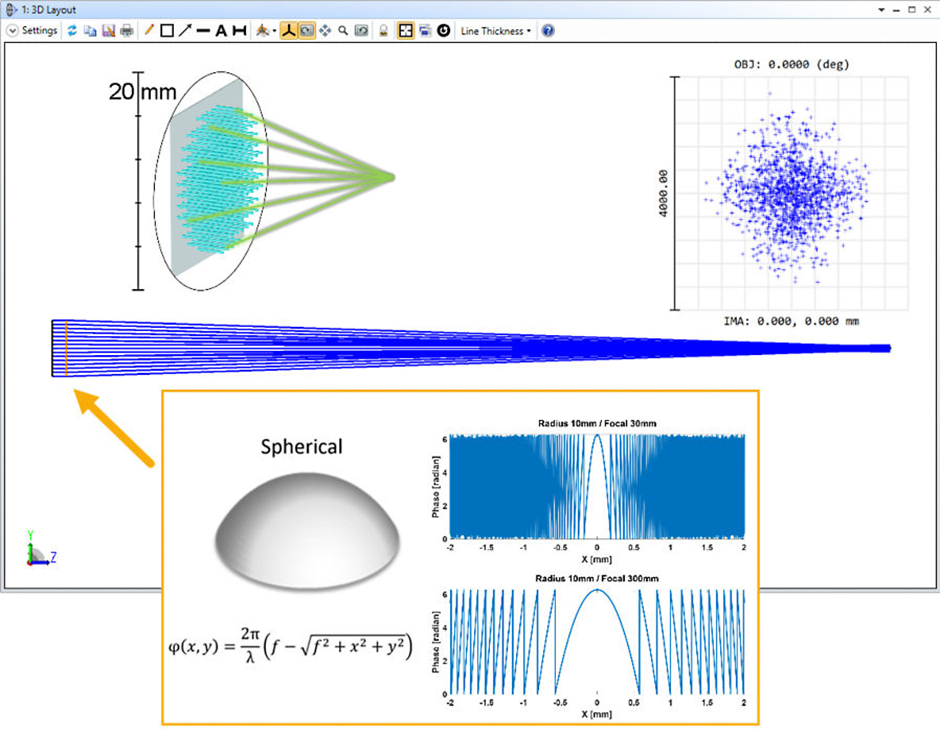The image size is (940, 729).
Task: Reset the view with undo zoom icon
Action: click(x=361, y=31)
